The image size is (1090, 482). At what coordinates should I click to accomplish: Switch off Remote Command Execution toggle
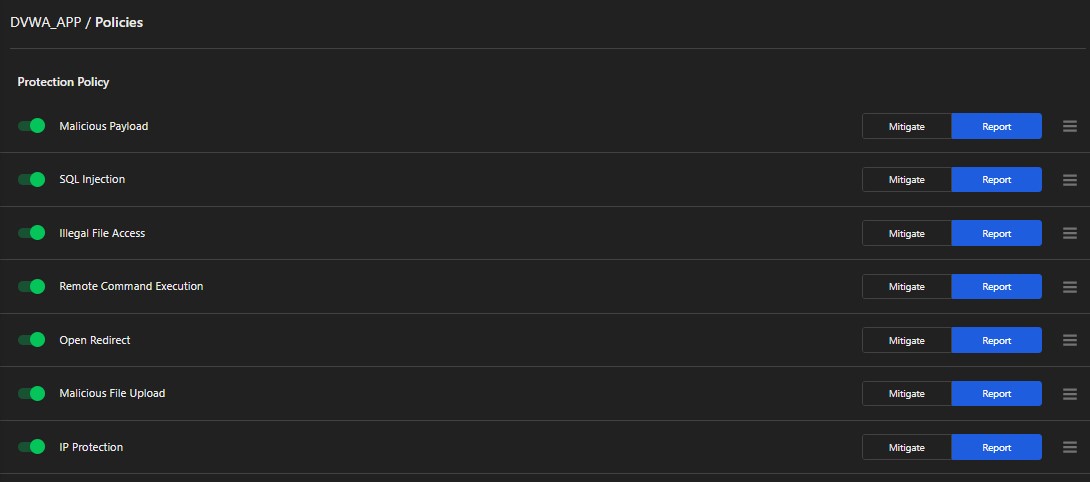(x=32, y=287)
